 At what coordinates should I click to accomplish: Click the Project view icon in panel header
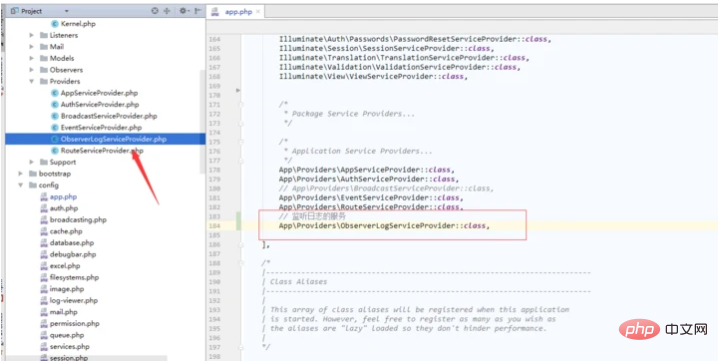pyautogui.click(x=14, y=11)
